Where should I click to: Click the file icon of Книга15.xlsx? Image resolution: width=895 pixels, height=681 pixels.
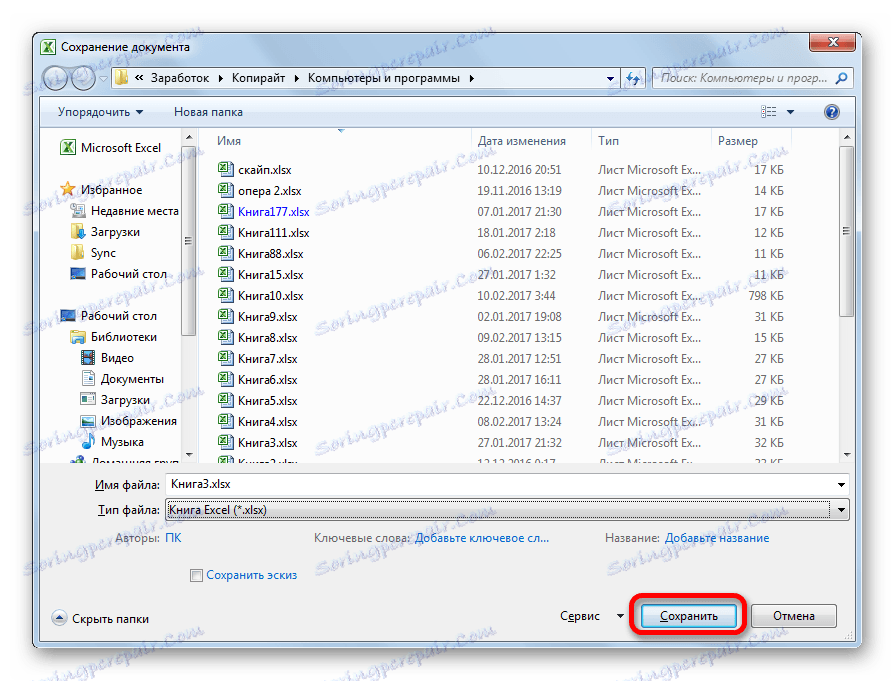[225, 274]
